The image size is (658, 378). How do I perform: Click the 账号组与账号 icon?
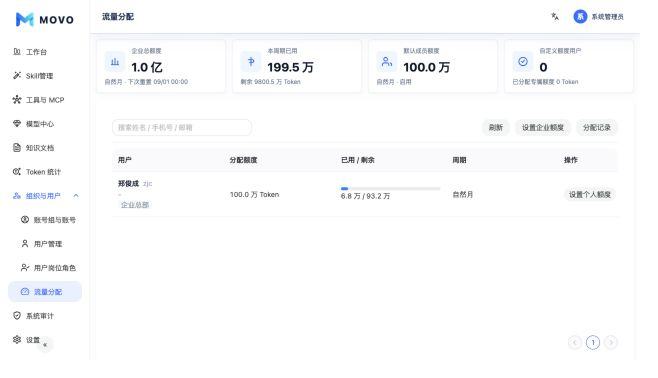tap(25, 219)
